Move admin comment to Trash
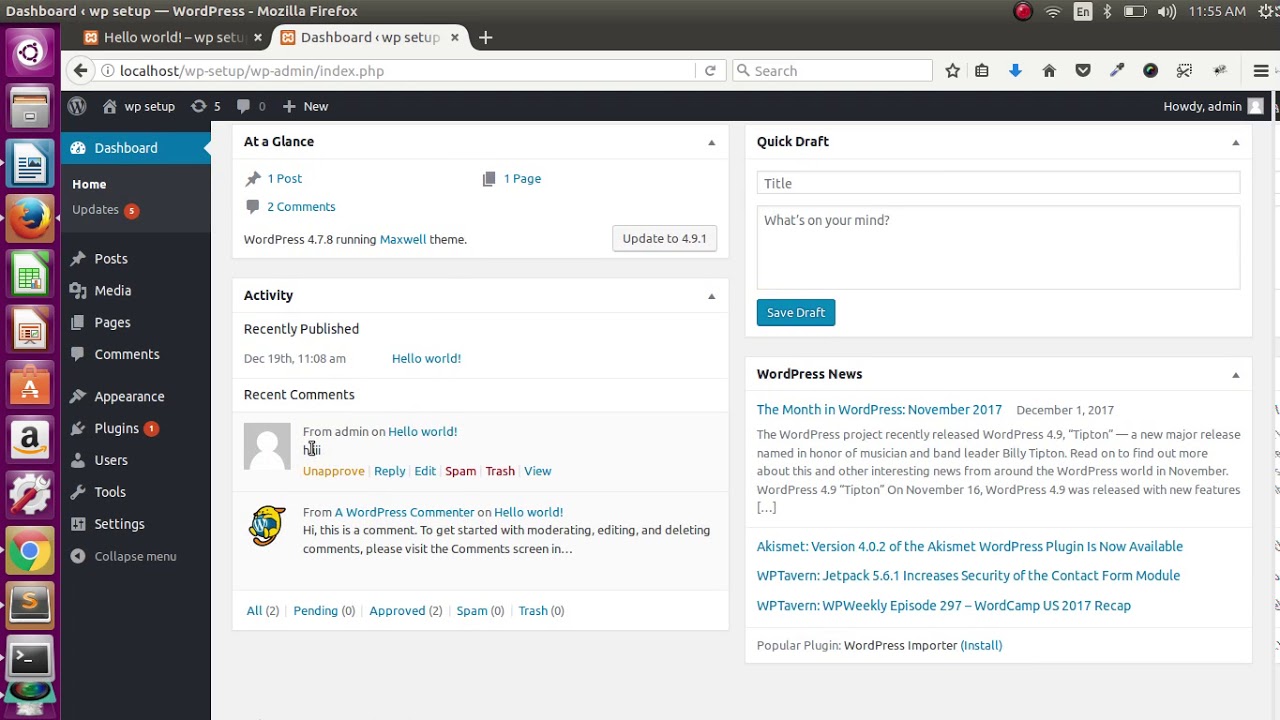Screen dimensions: 1280x720 [500, 471]
